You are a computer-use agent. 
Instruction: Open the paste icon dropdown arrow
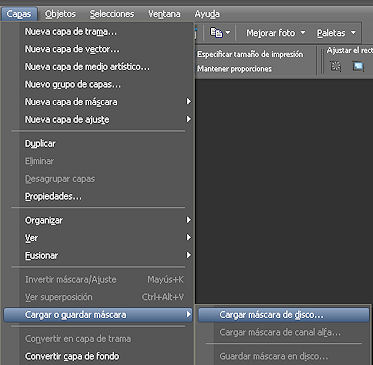(x=228, y=33)
